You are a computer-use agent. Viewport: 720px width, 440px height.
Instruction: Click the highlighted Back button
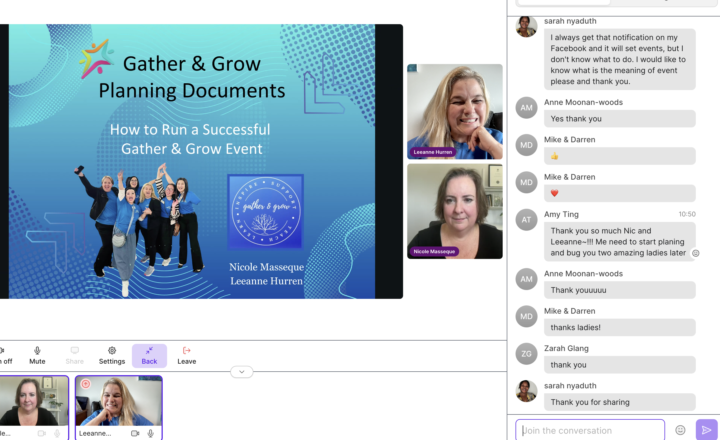(x=149, y=355)
